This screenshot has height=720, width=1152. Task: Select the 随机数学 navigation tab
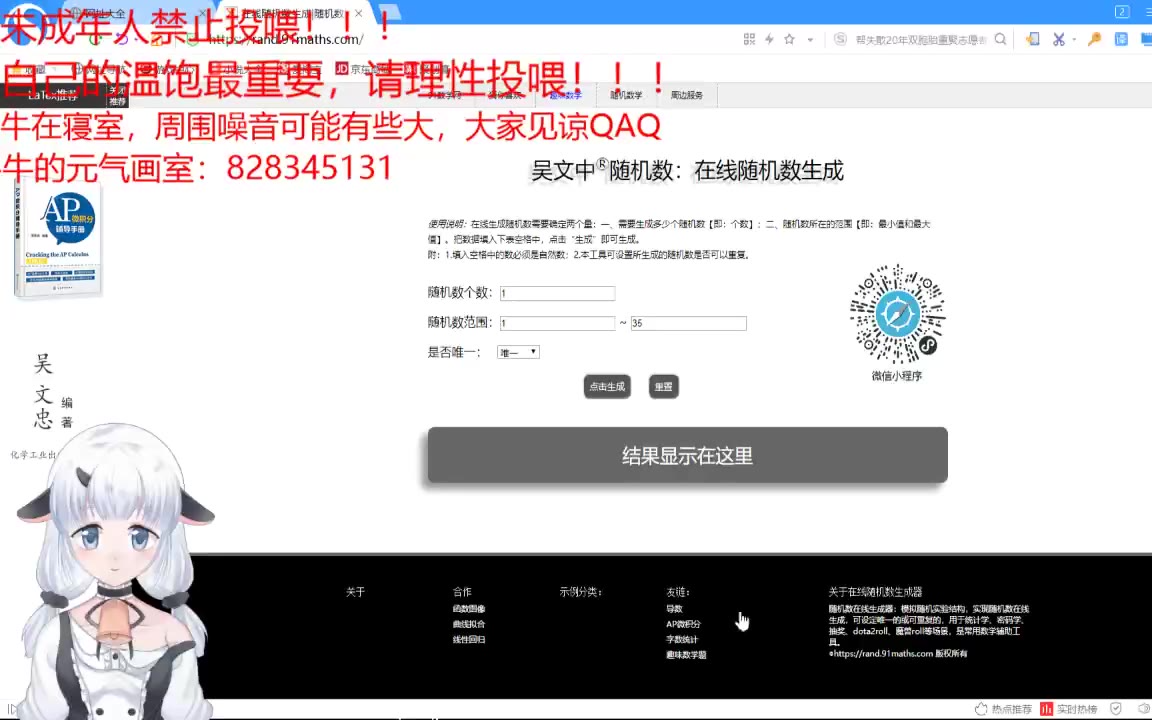[626, 96]
